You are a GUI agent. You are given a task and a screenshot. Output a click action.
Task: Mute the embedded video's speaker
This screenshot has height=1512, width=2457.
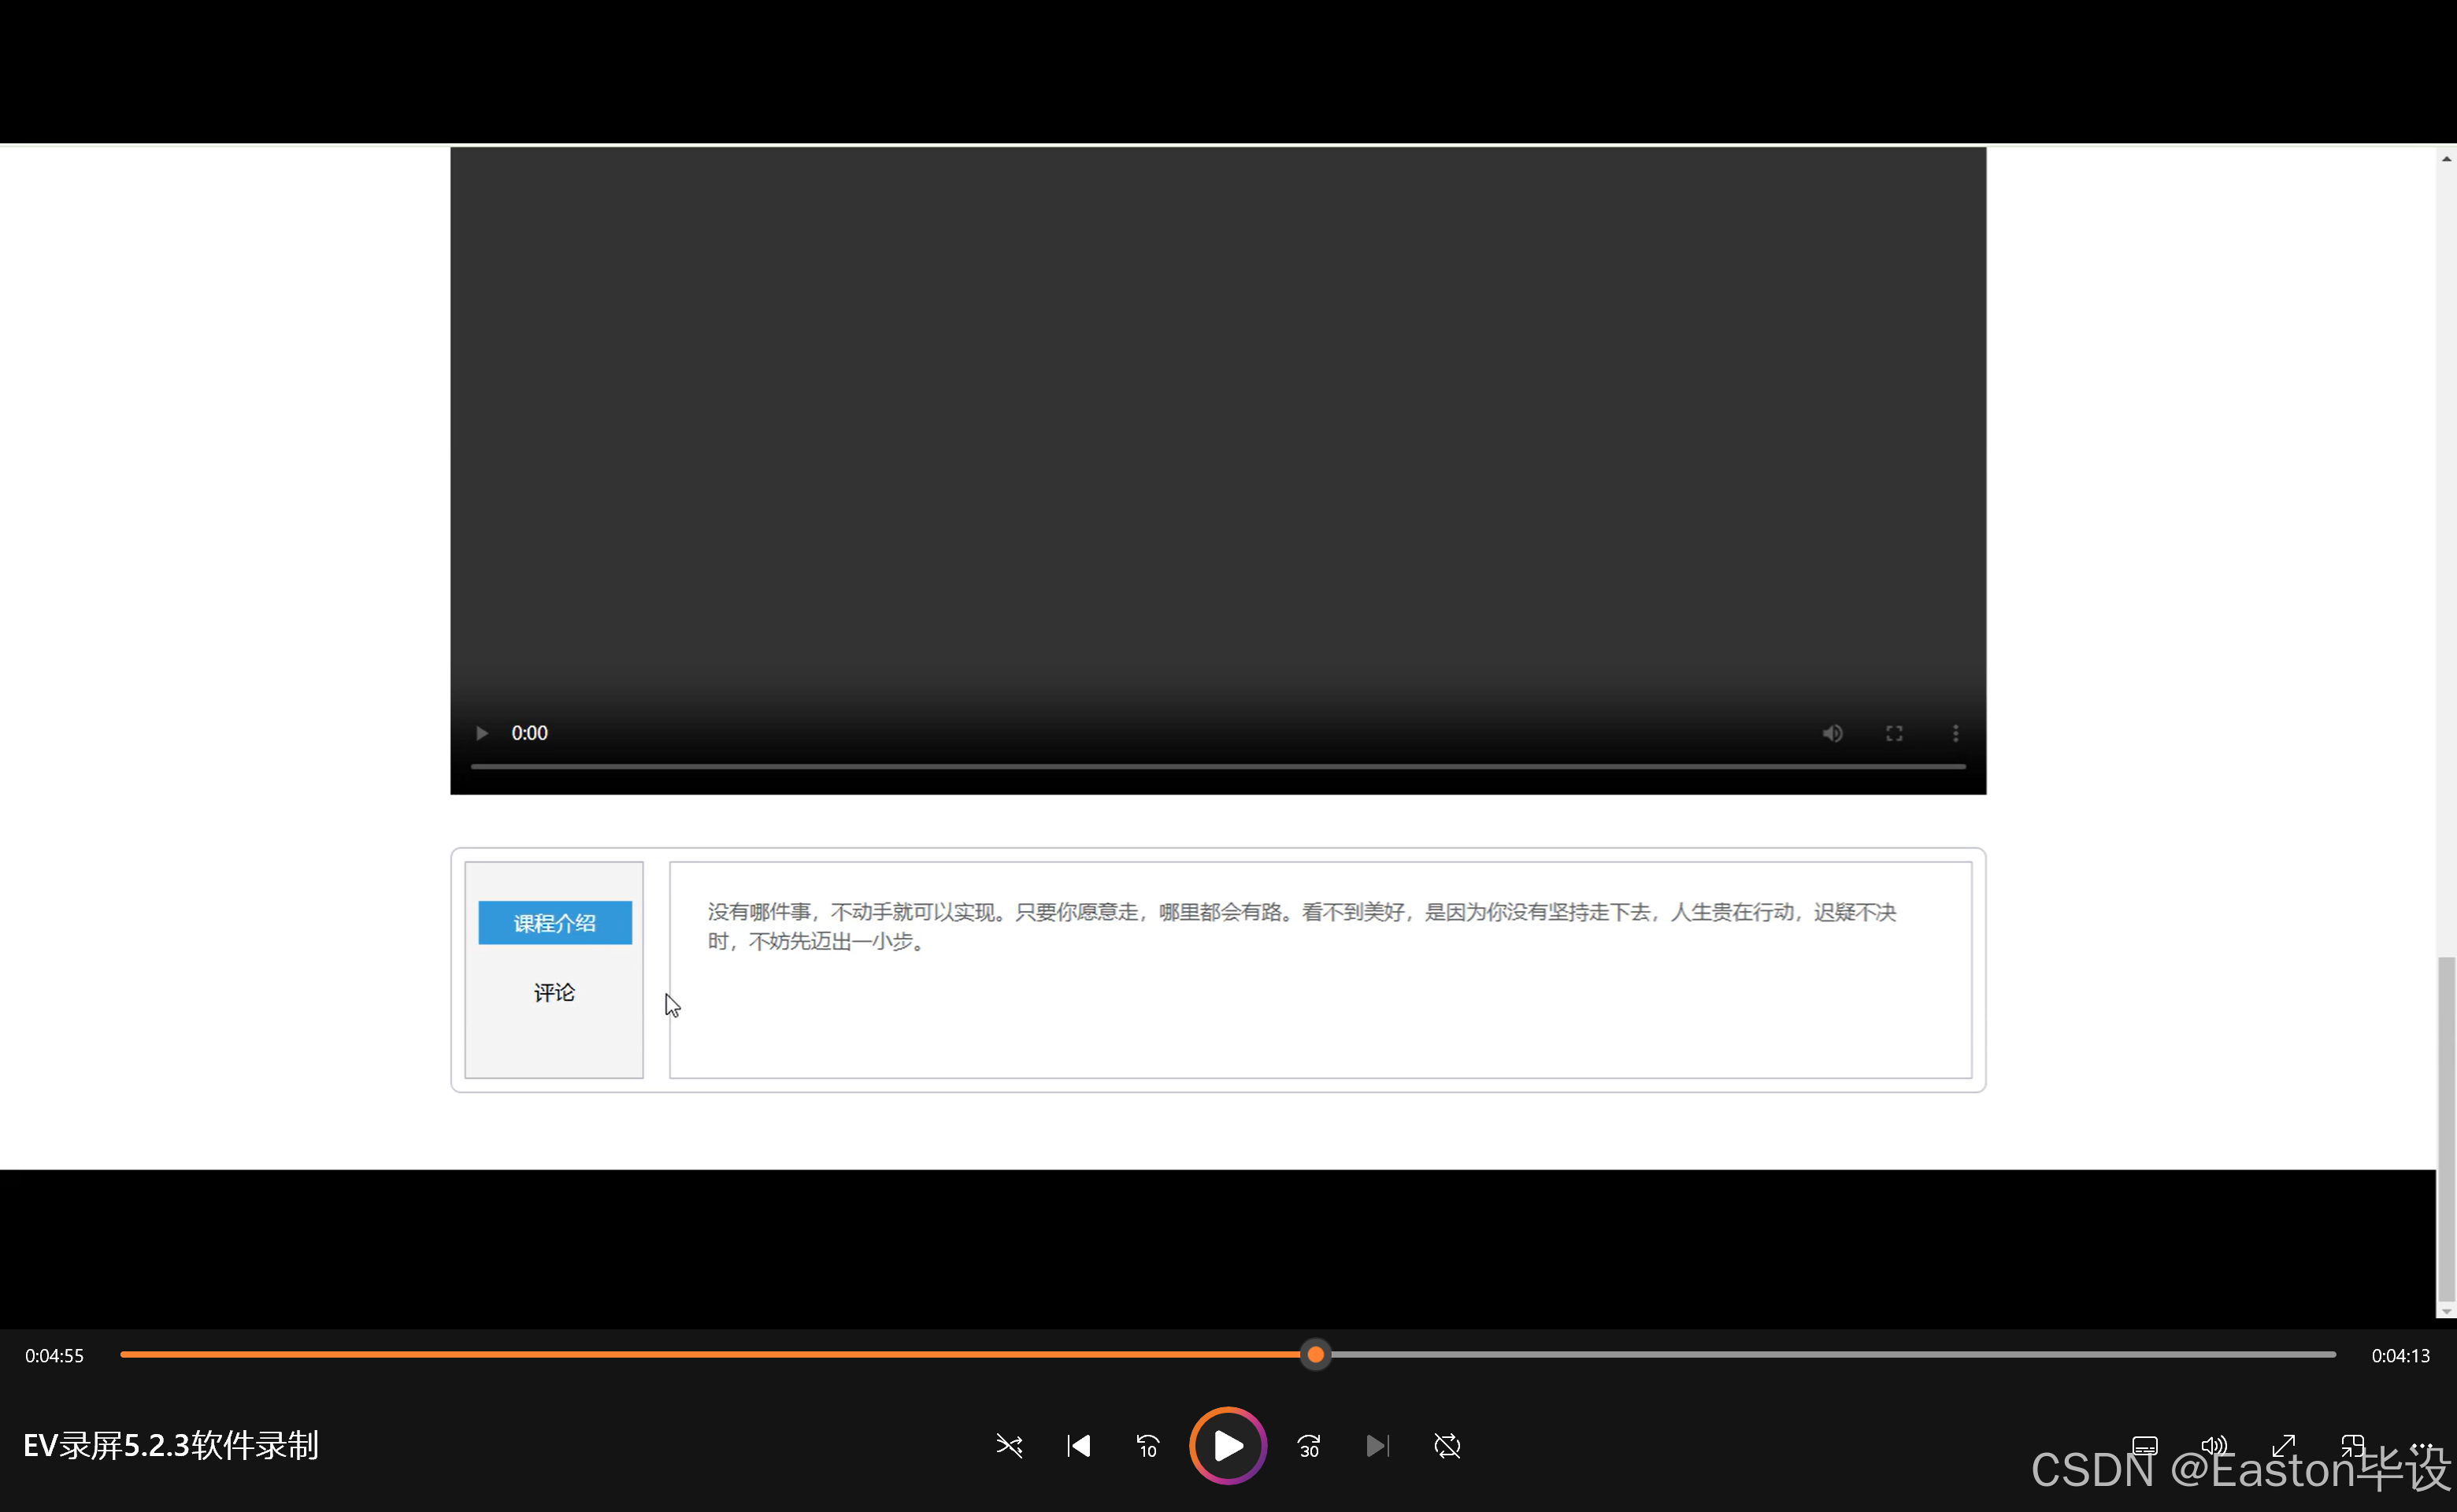pyautogui.click(x=1832, y=733)
